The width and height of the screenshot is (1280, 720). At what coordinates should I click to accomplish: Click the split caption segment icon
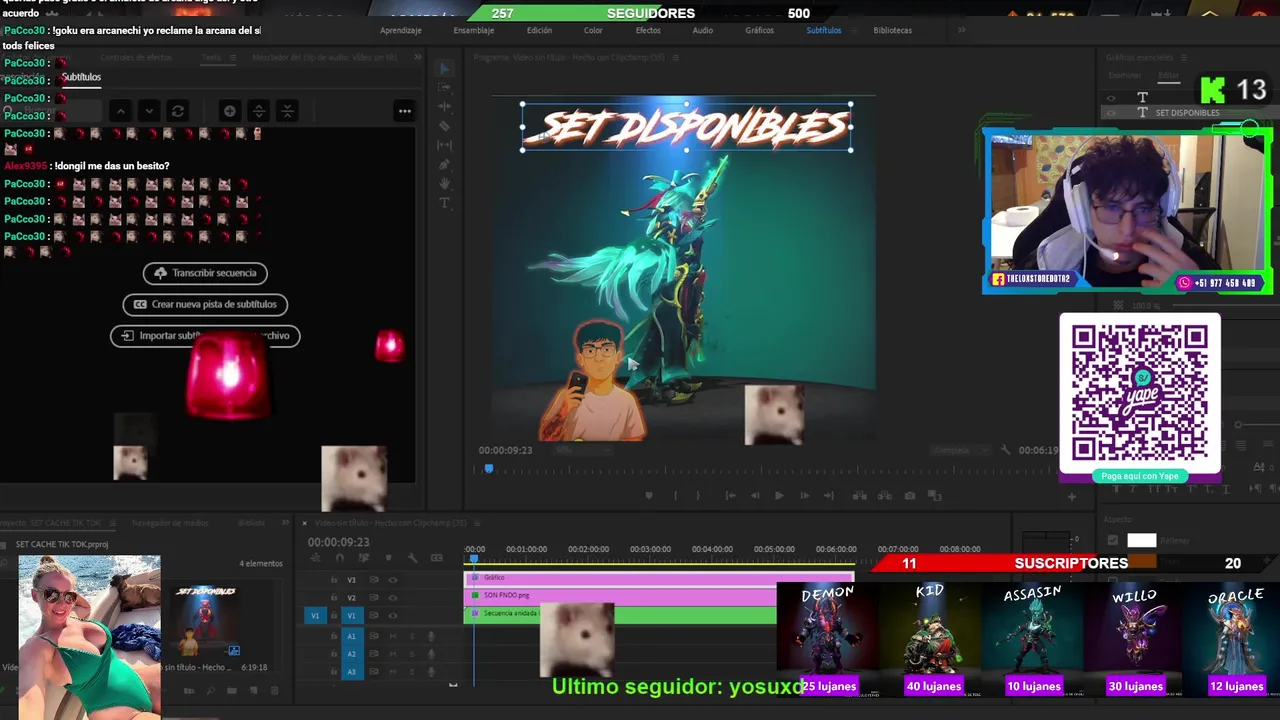point(258,111)
